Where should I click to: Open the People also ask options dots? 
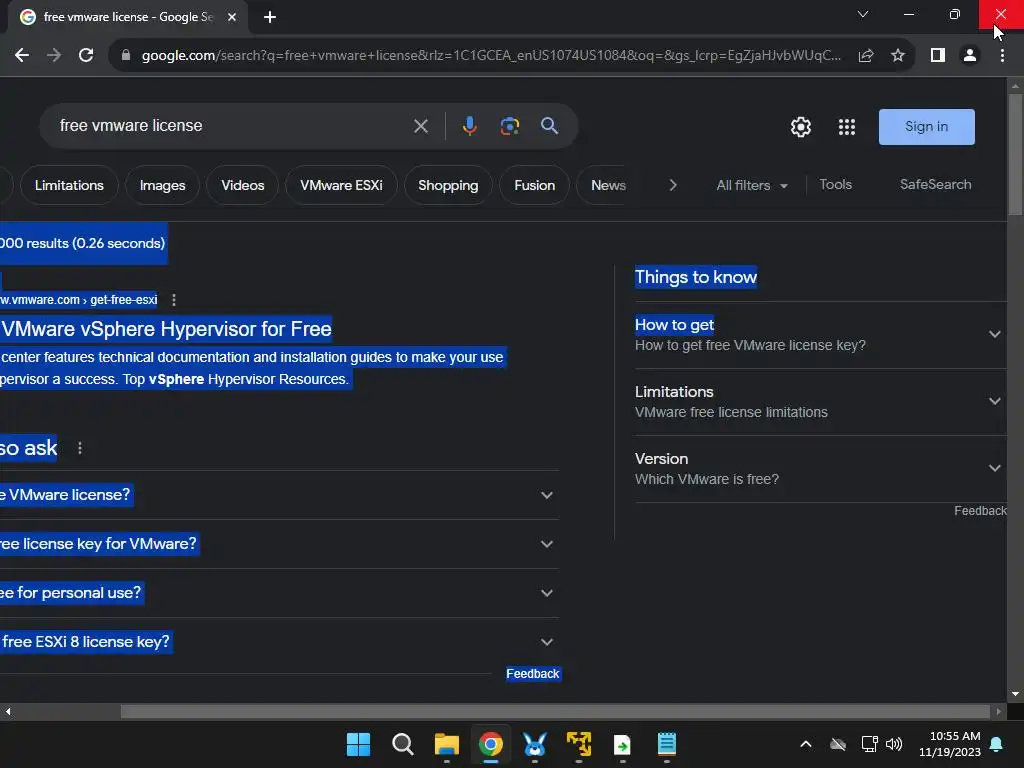[80, 448]
